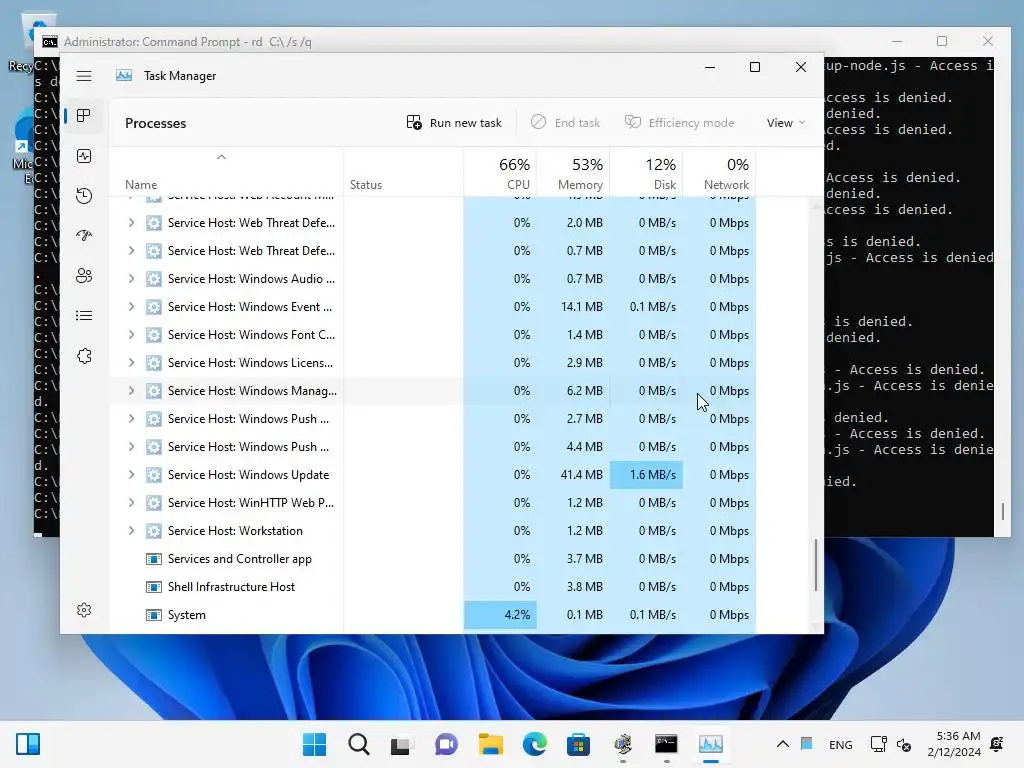
Task: Expand Service Host: Windows Event row
Action: pos(131,307)
